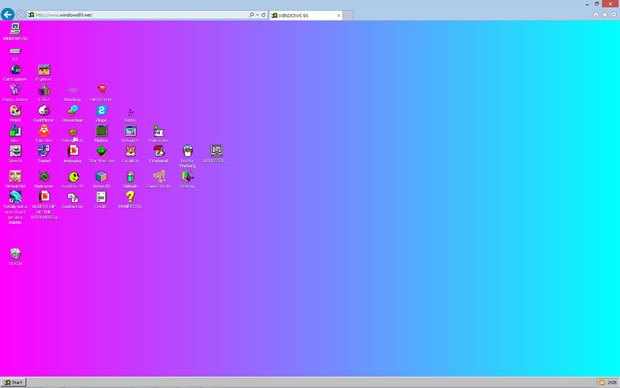Open the CodeMirror icon
The width and height of the screenshot is (620, 388).
tap(44, 114)
